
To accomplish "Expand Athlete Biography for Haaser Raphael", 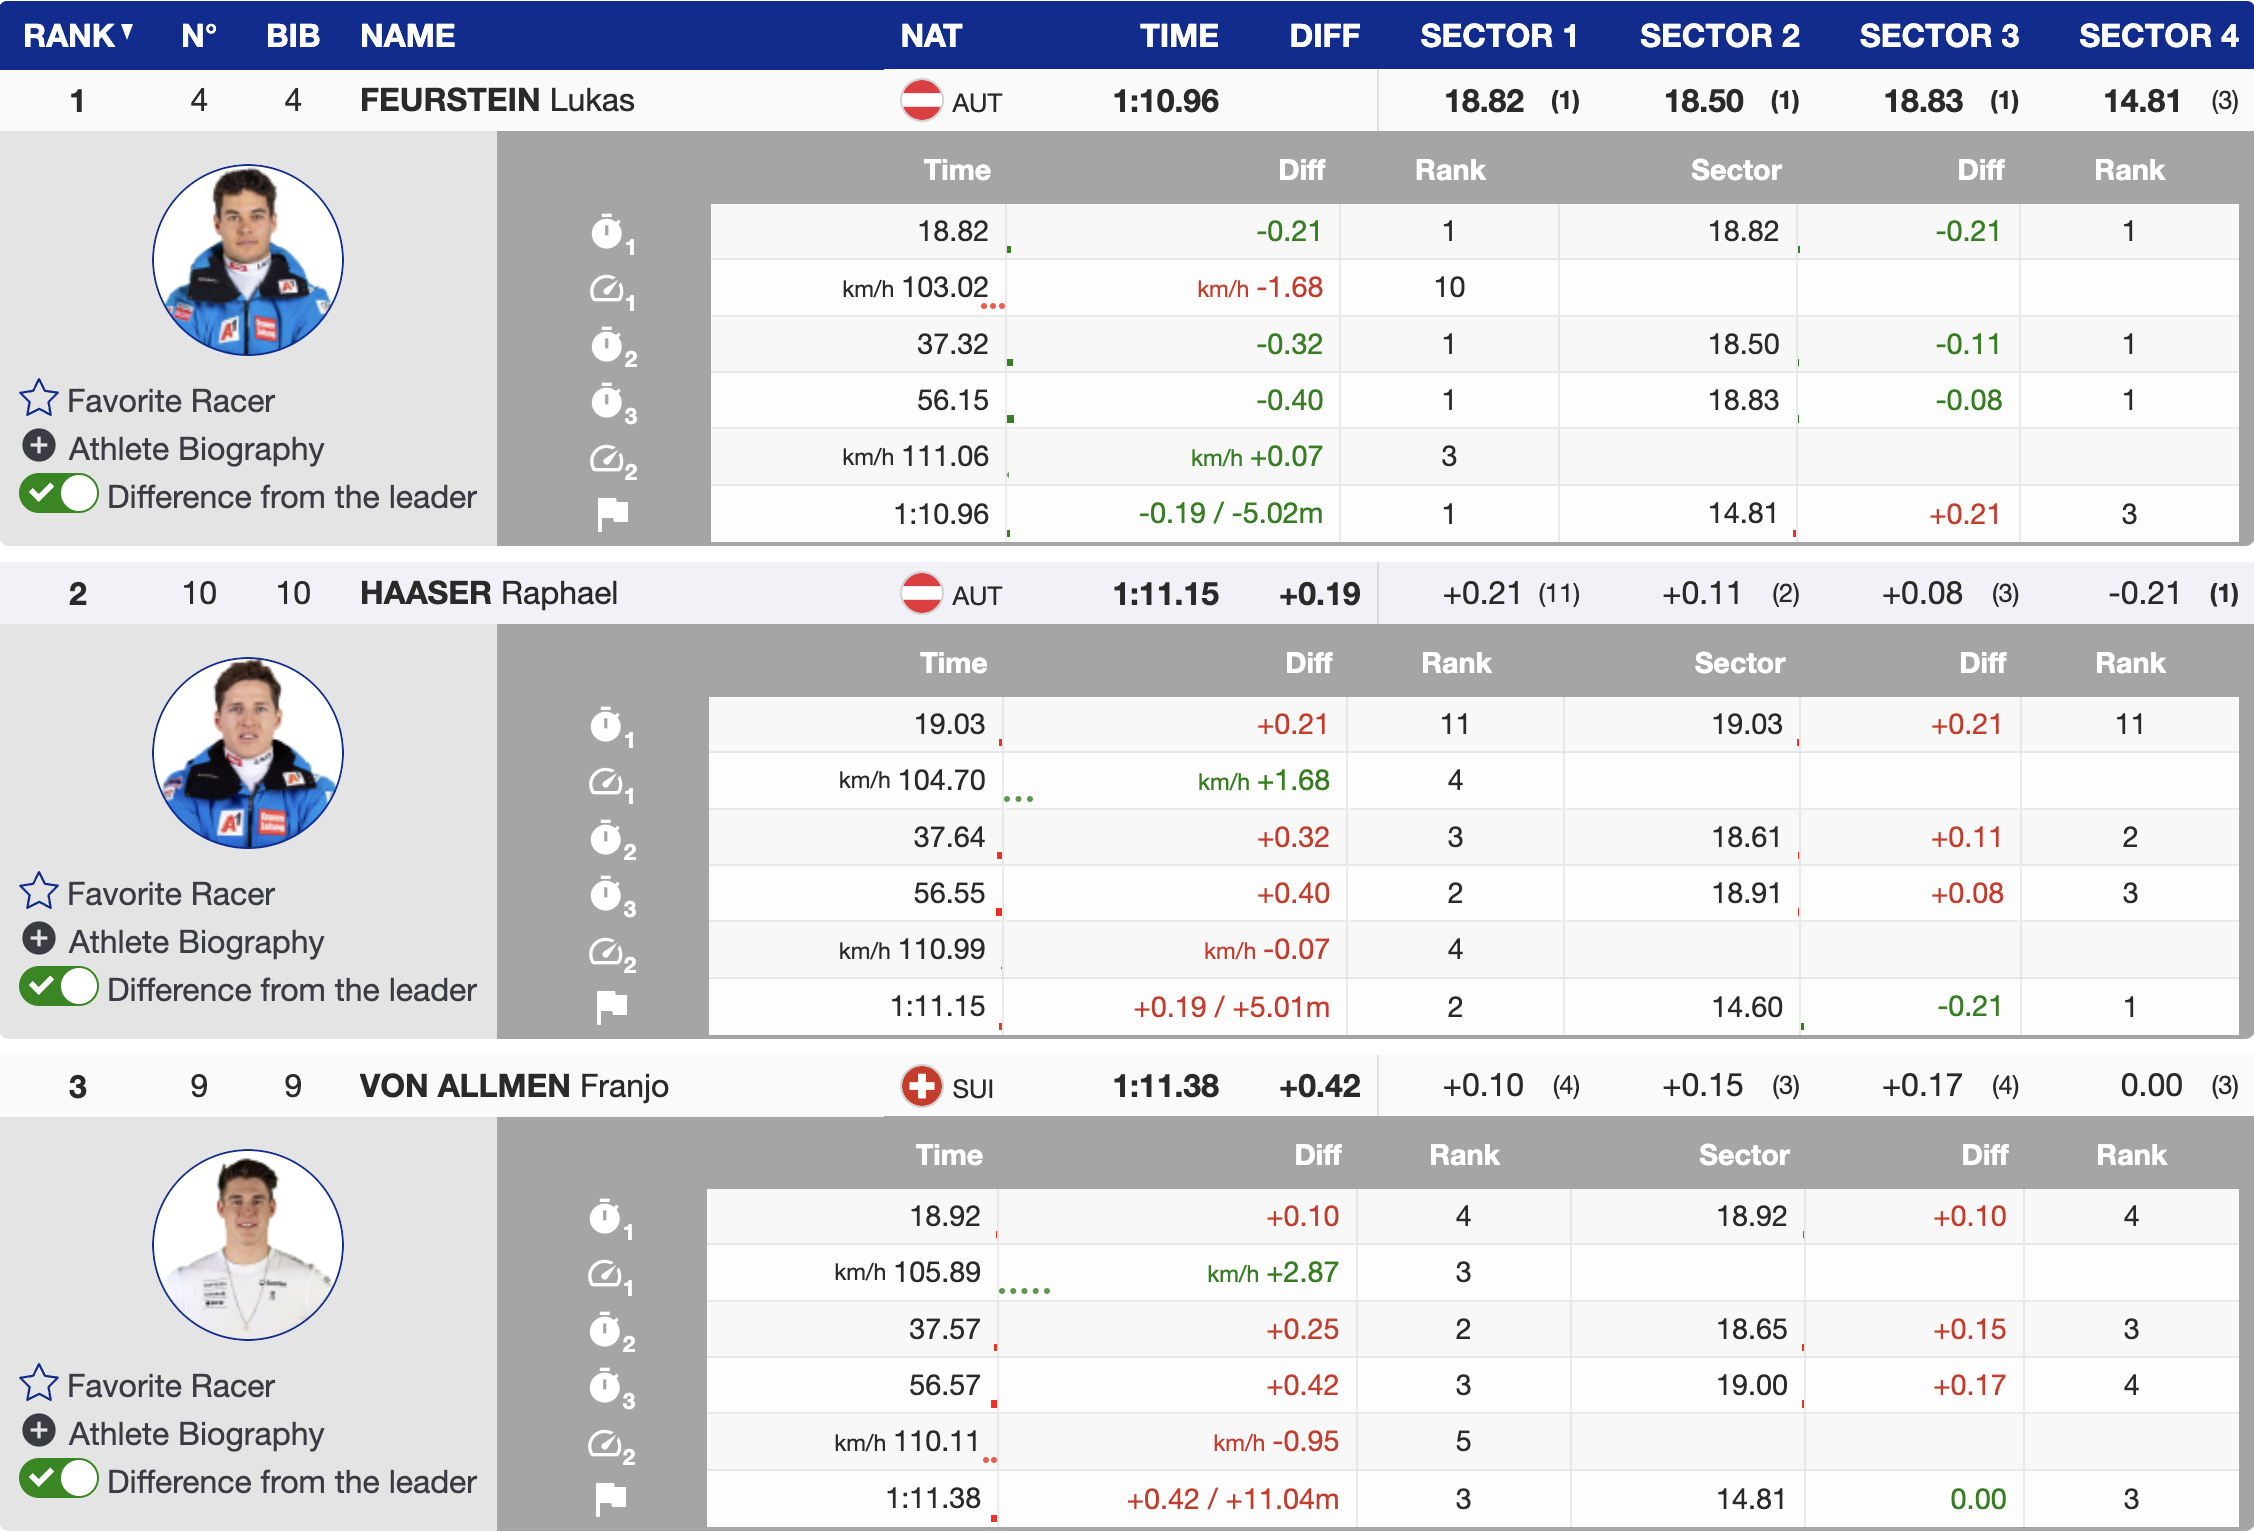I will tap(39, 940).
